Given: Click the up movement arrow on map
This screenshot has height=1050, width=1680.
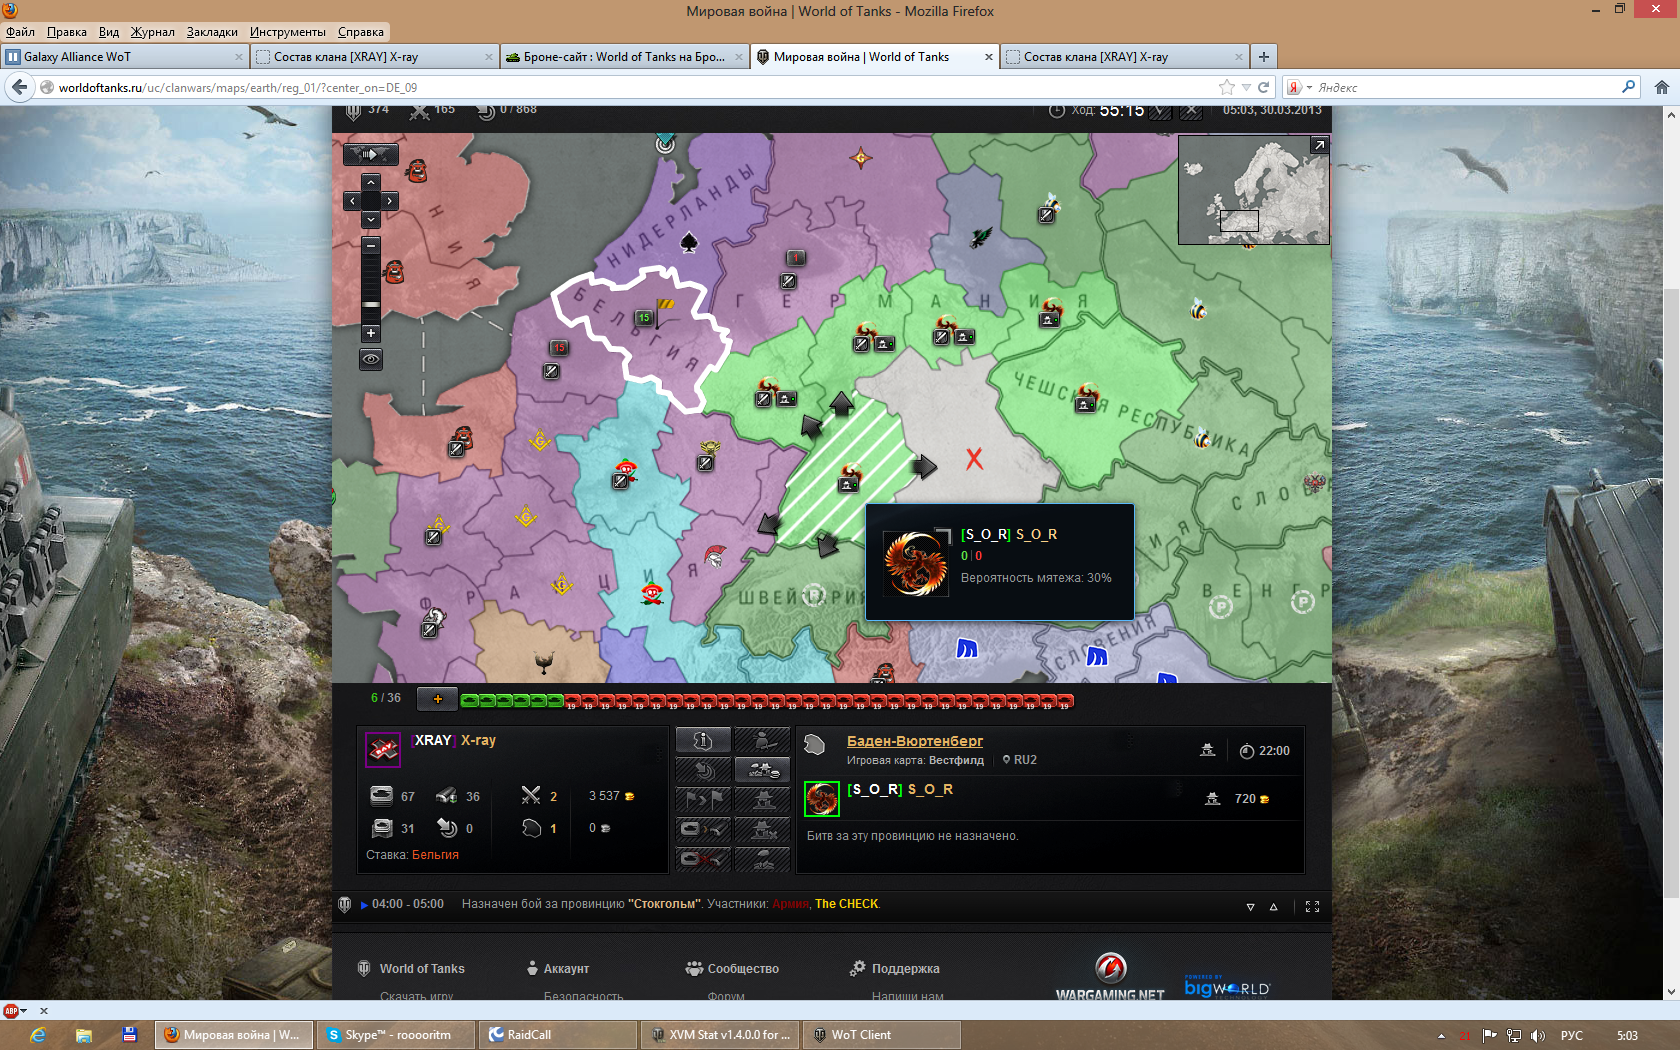Looking at the screenshot, I should 841,403.
